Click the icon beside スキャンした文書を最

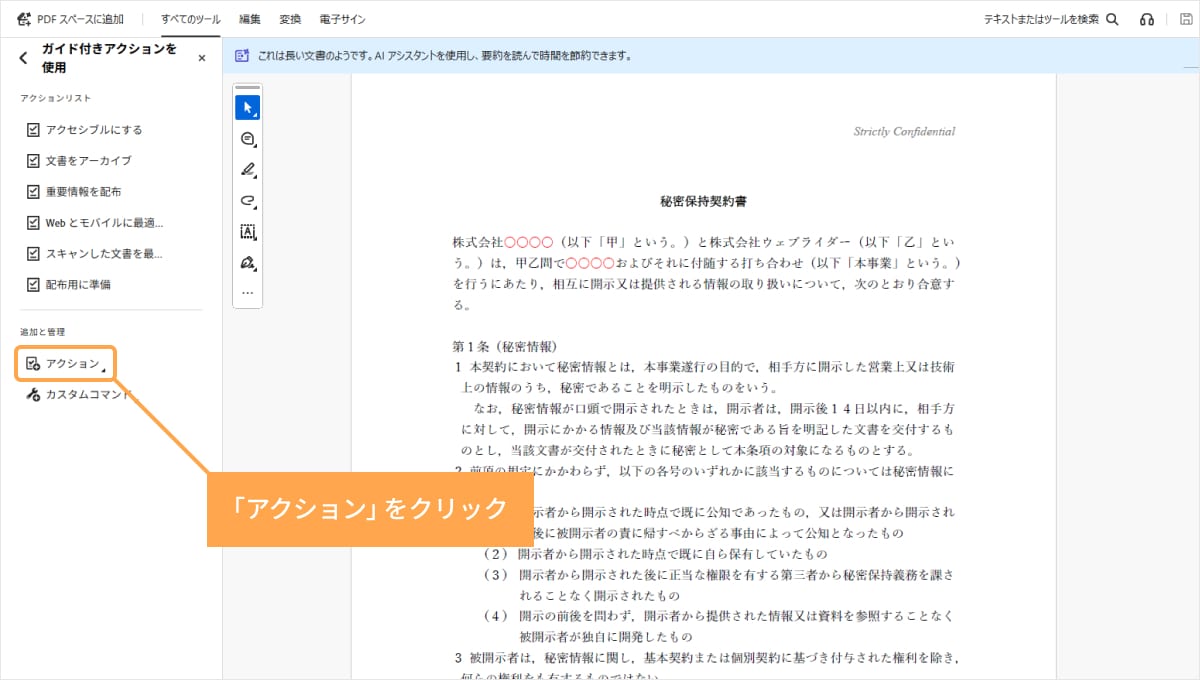(x=33, y=254)
